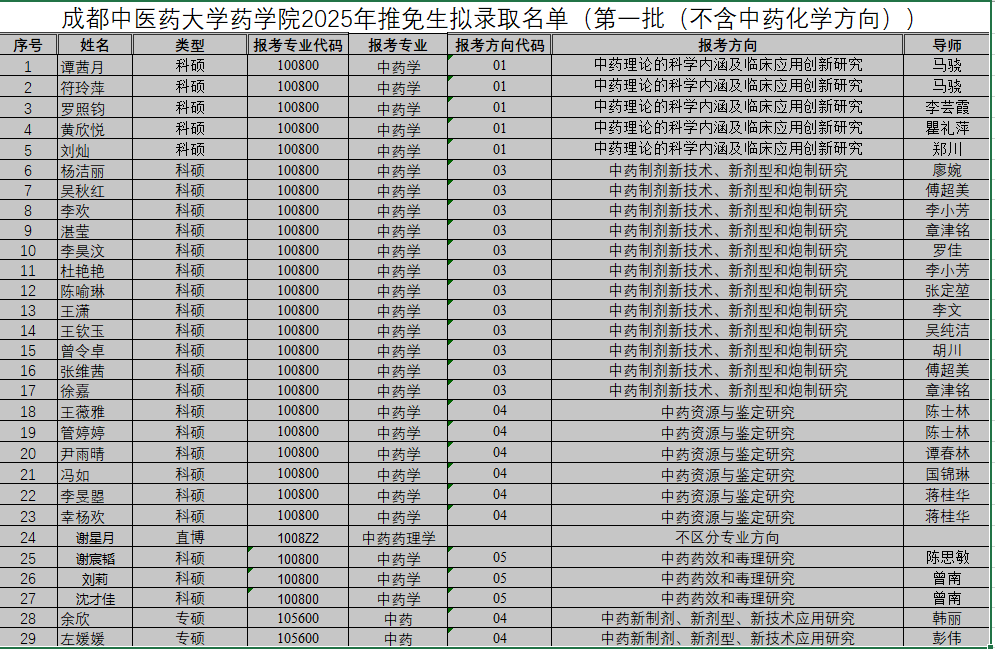This screenshot has height=649, width=995.
Task: Select advisor cell 李芸霞
Action: tap(947, 108)
